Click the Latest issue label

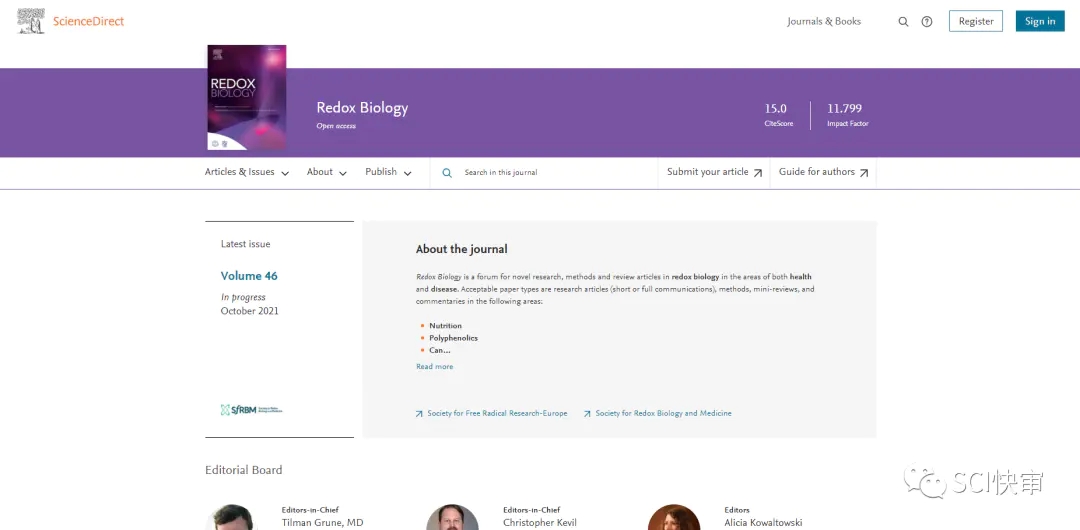click(x=245, y=244)
